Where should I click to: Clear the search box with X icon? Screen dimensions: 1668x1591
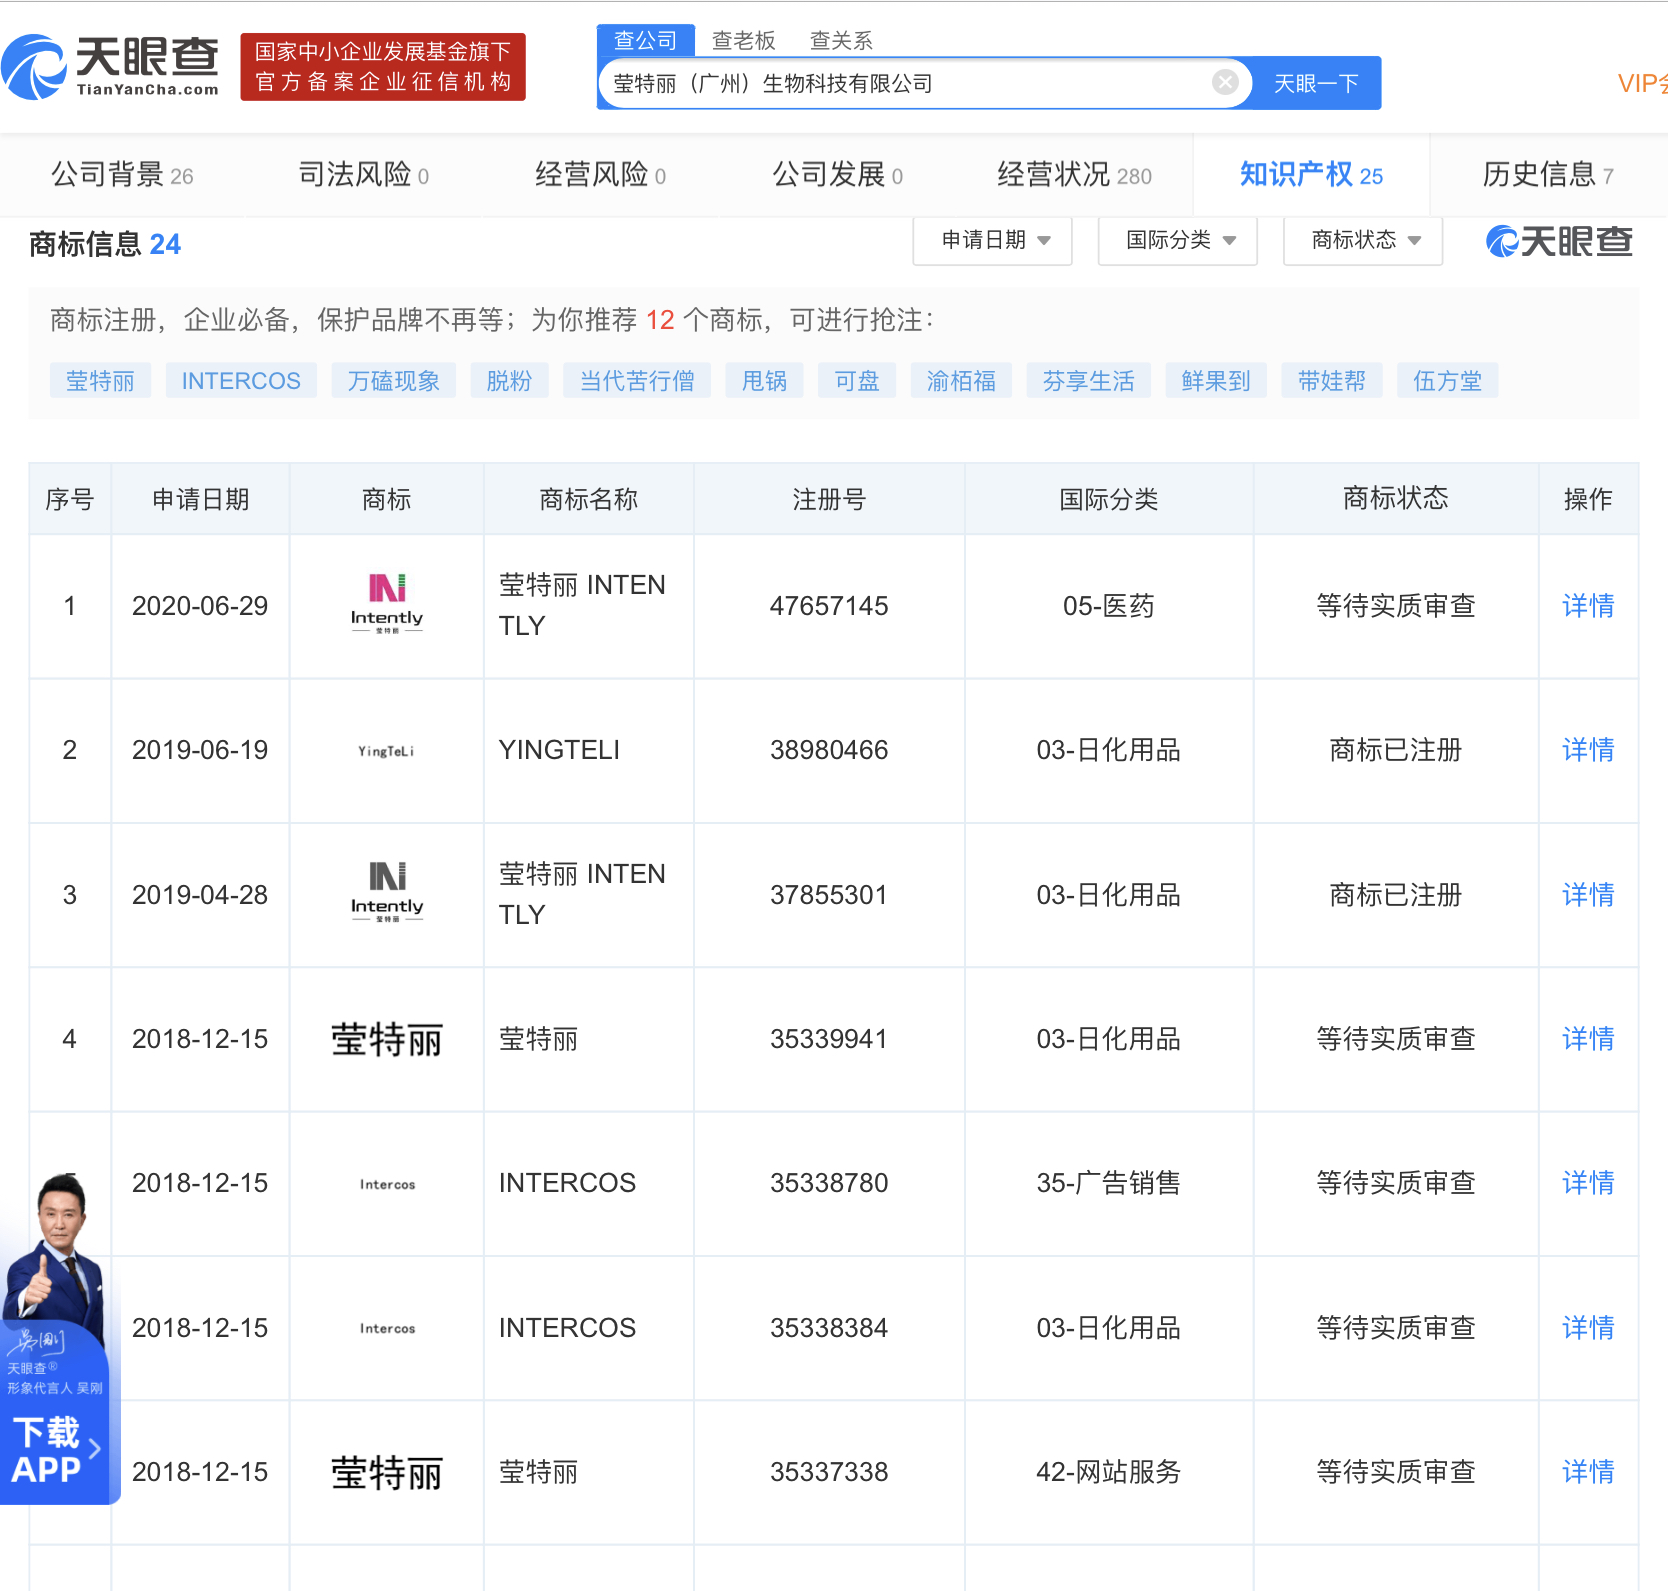click(1224, 83)
